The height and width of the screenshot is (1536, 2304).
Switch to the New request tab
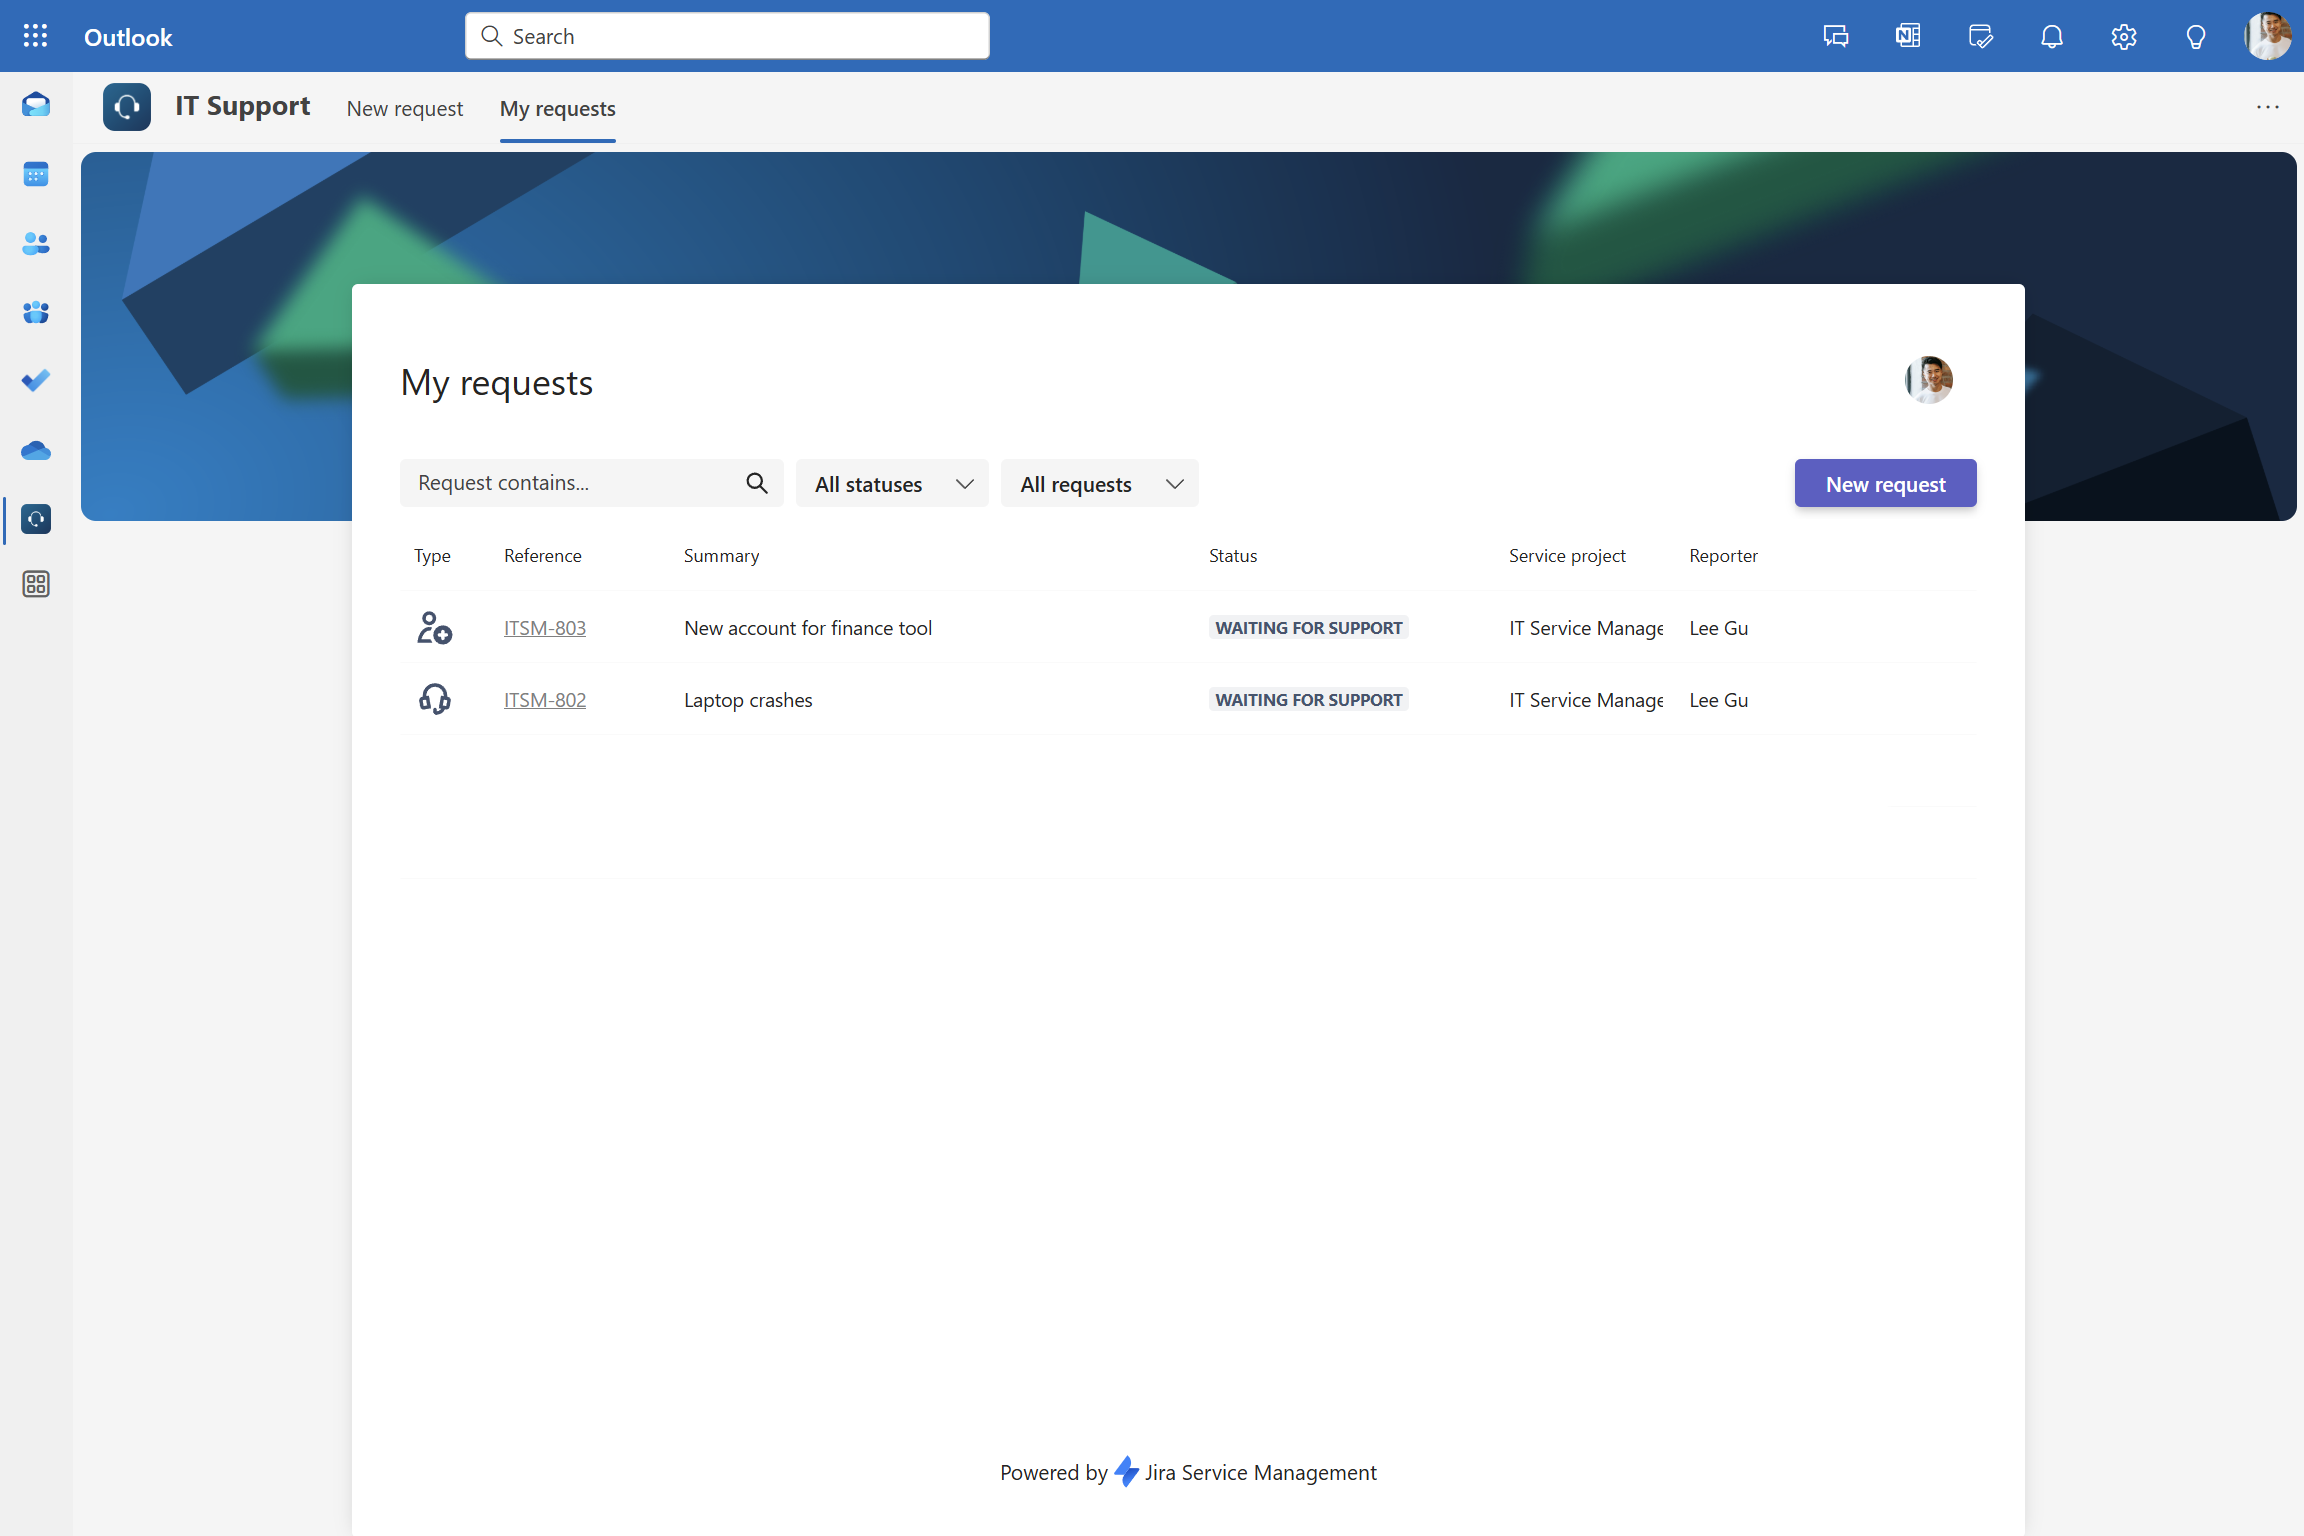405,108
